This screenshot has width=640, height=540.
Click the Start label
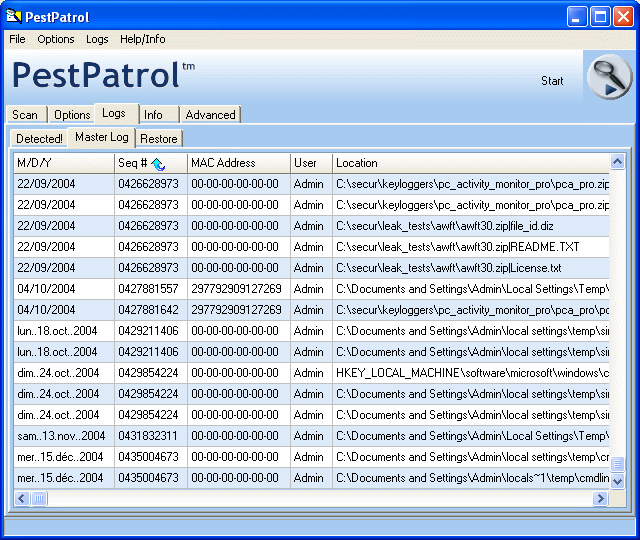pyautogui.click(x=552, y=81)
